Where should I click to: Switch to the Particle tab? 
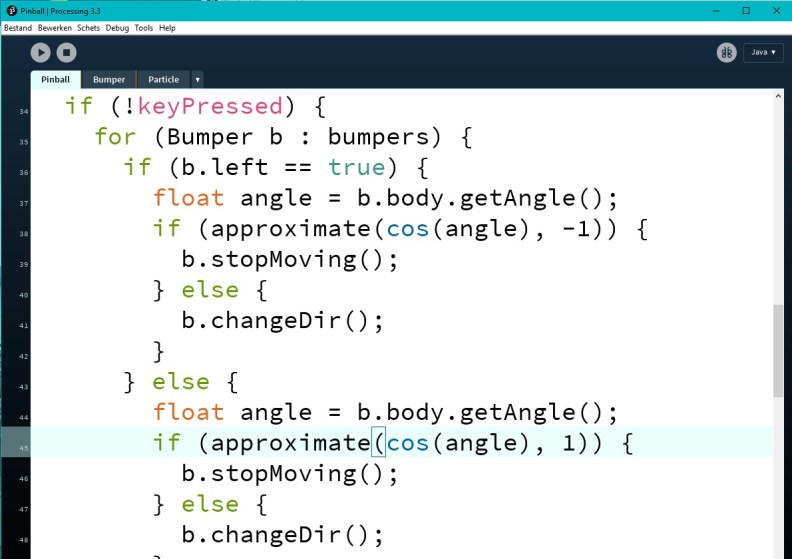(163, 80)
